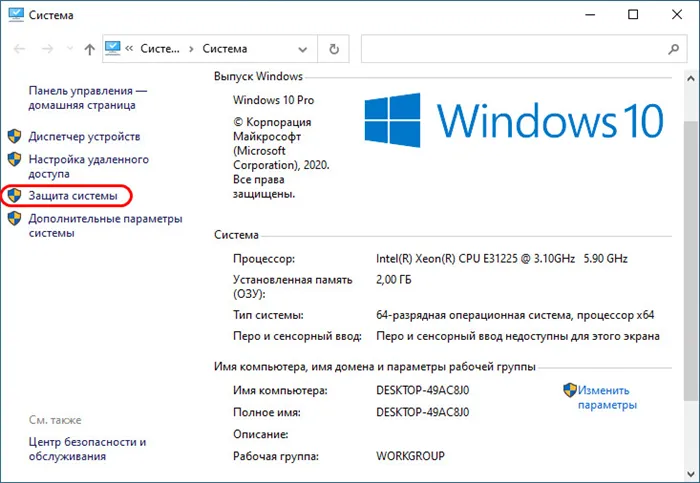
Task: Click shield icon beside Диспетчер устройств
Action: click(x=14, y=136)
